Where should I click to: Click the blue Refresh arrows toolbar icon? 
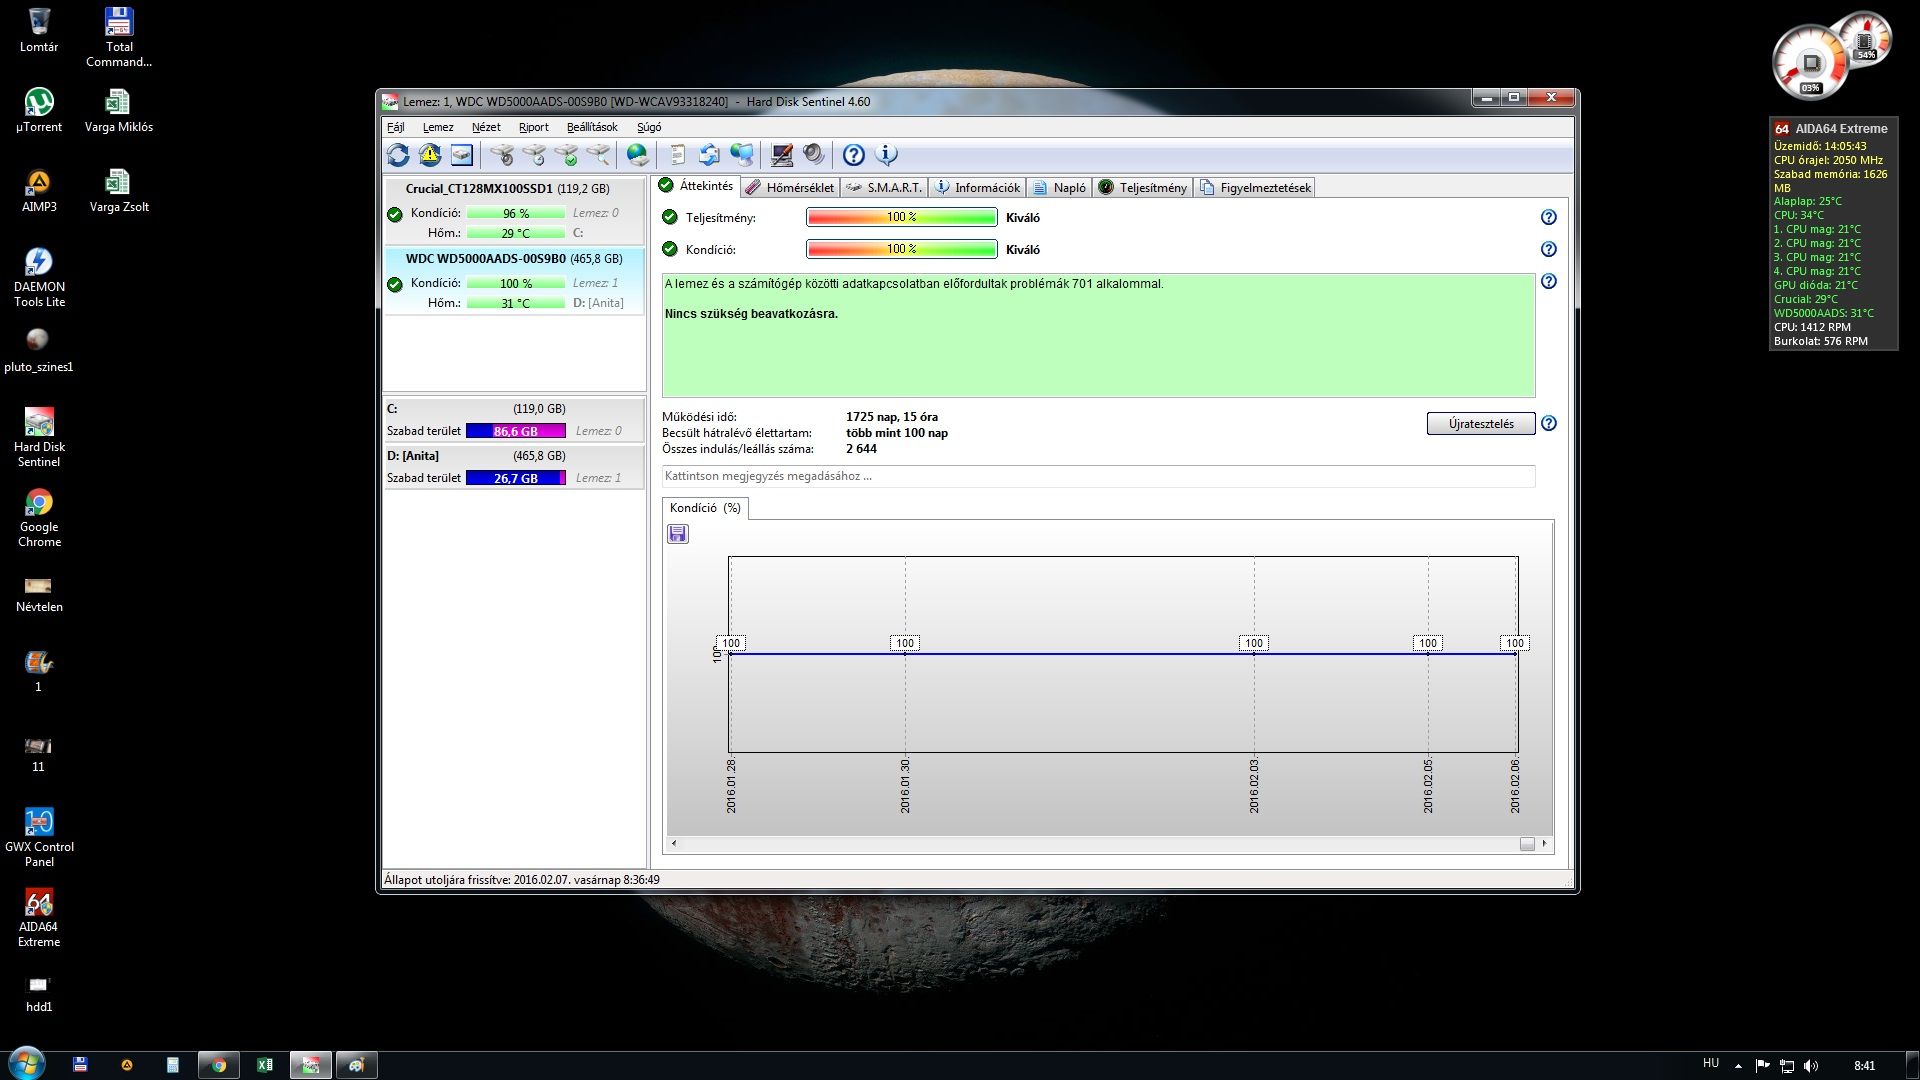tap(398, 155)
